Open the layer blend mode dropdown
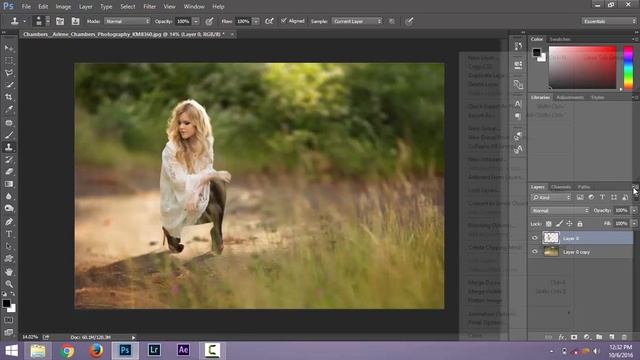This screenshot has height=360, width=640. click(560, 211)
